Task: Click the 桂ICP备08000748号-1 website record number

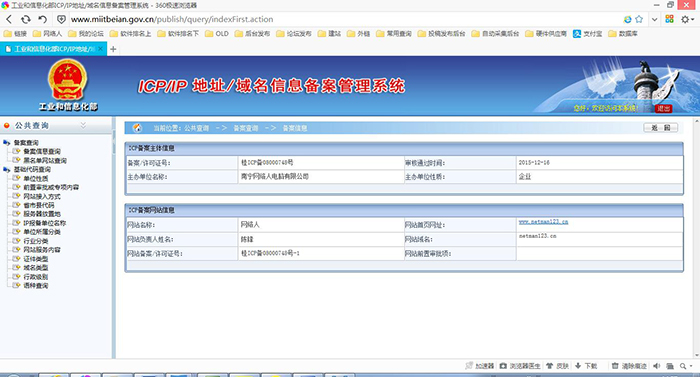Action: coord(270,253)
